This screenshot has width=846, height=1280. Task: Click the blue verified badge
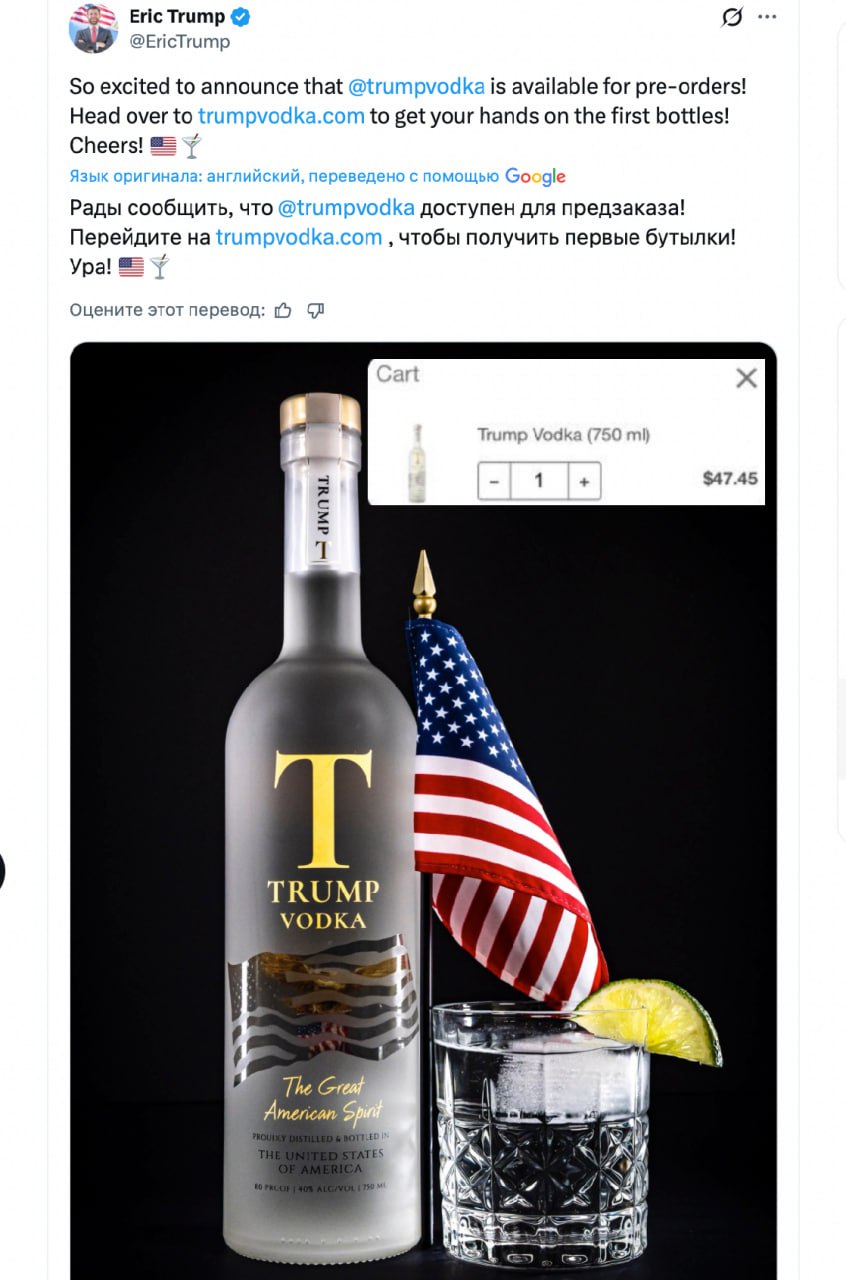[241, 17]
